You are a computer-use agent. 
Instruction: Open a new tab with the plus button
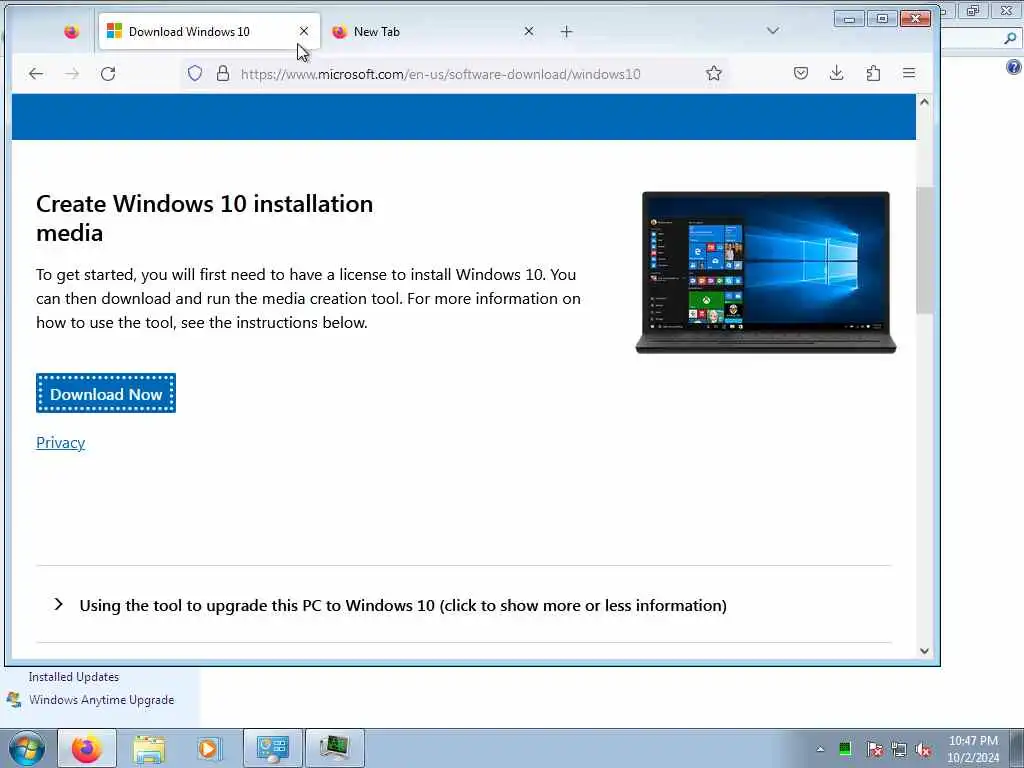(x=566, y=31)
